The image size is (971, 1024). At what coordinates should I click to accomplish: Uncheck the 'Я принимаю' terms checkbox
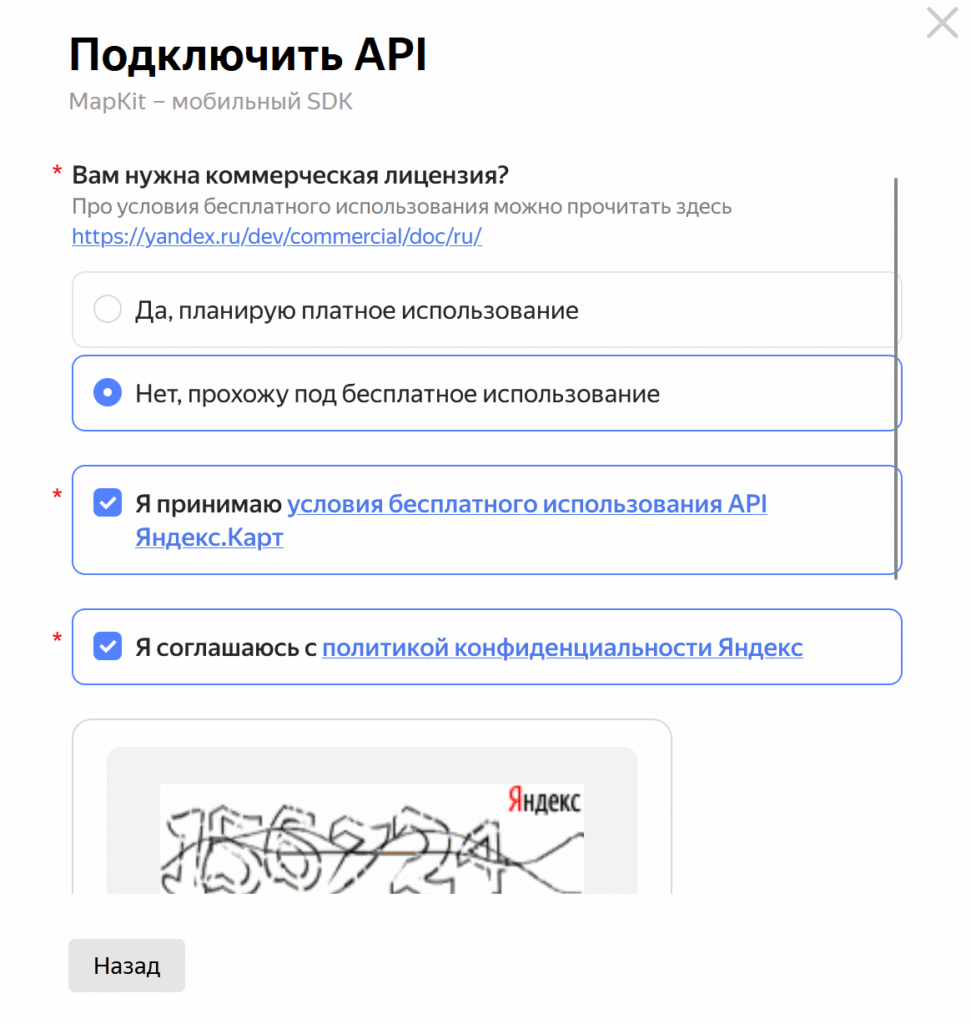pos(107,503)
